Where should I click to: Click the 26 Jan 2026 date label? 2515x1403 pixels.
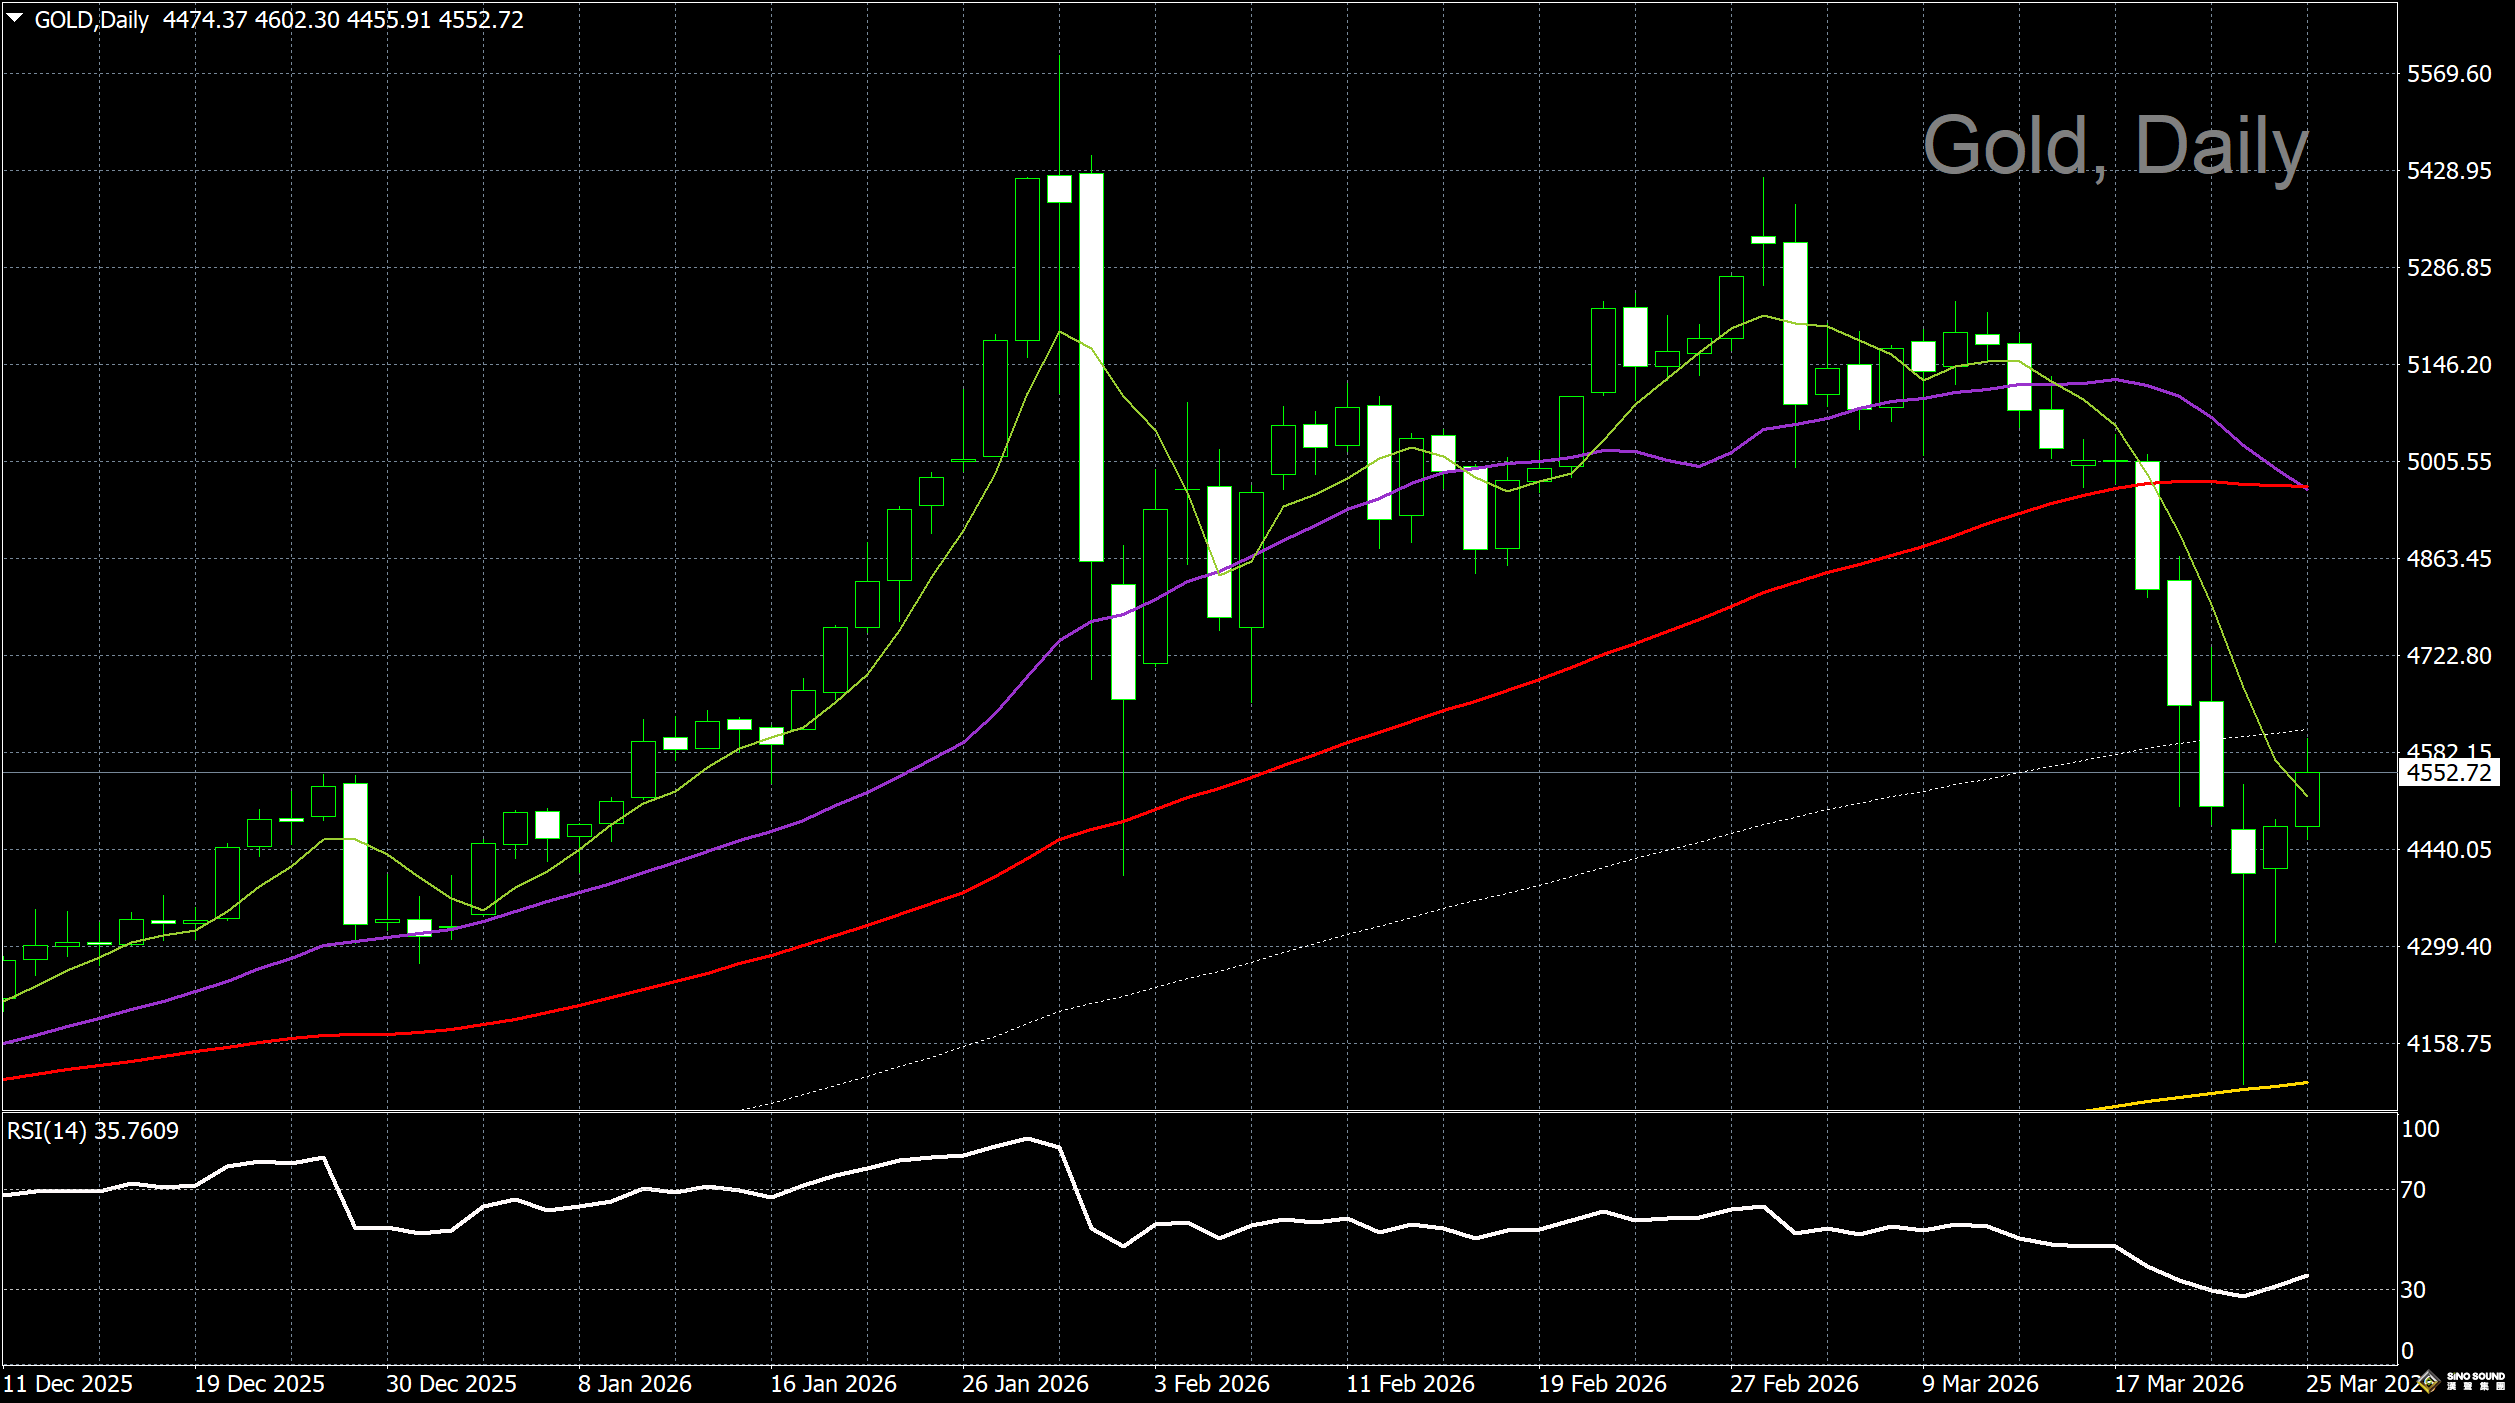1024,1384
